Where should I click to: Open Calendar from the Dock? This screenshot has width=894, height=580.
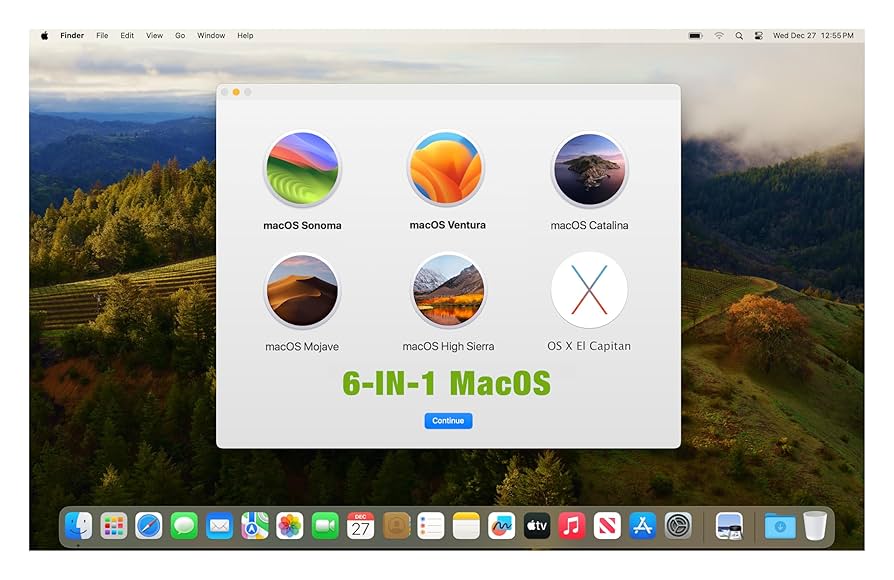tap(360, 525)
